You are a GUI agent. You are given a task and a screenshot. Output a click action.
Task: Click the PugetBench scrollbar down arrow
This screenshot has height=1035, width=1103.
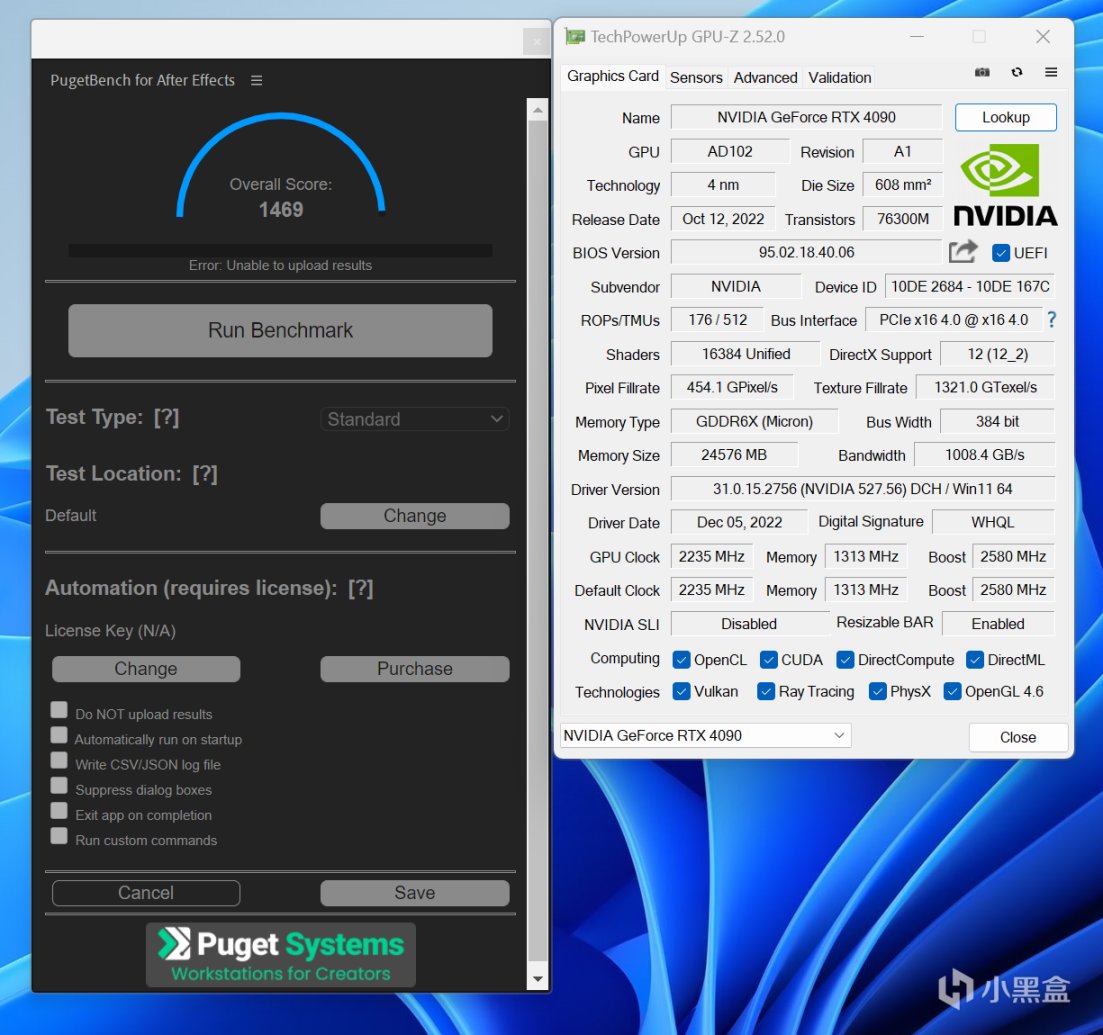tap(537, 979)
